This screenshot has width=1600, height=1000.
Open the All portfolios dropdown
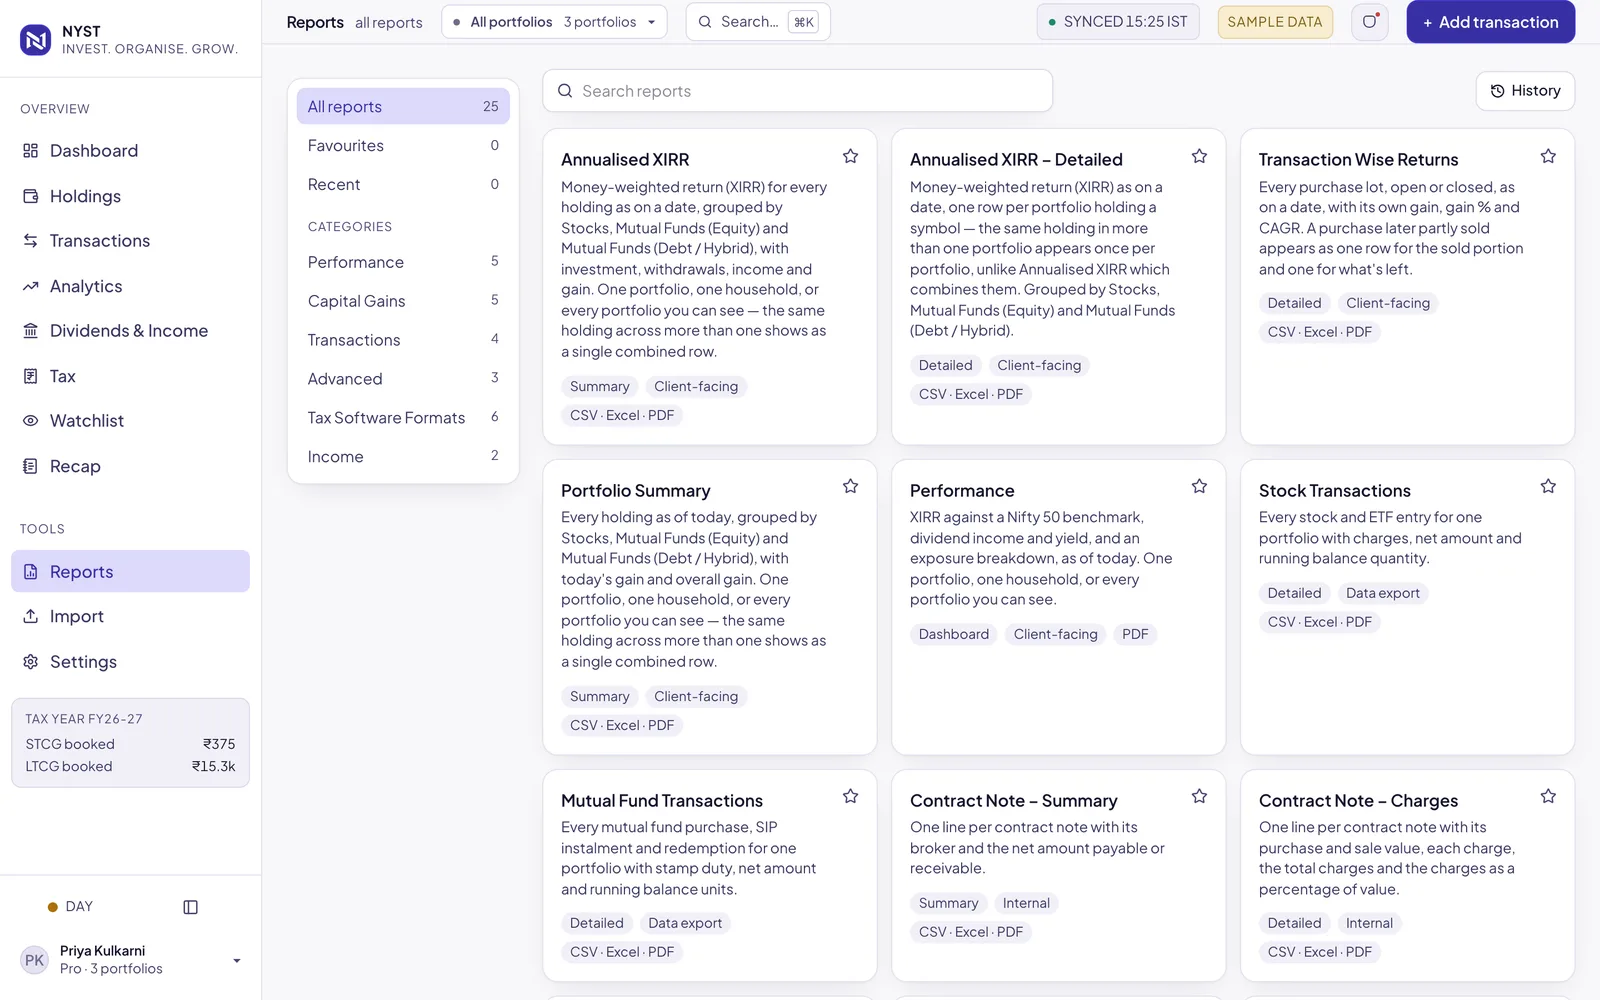click(x=554, y=22)
